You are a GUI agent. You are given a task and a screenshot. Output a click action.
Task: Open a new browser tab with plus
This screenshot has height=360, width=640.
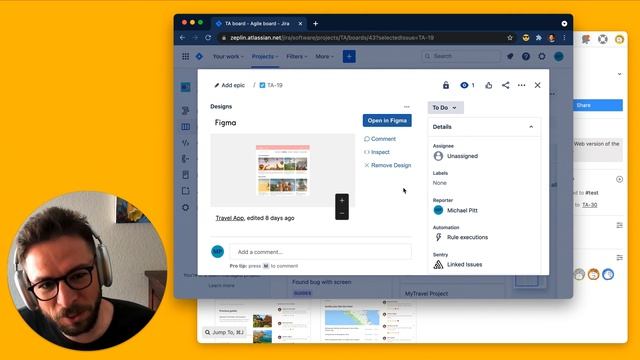coord(316,24)
